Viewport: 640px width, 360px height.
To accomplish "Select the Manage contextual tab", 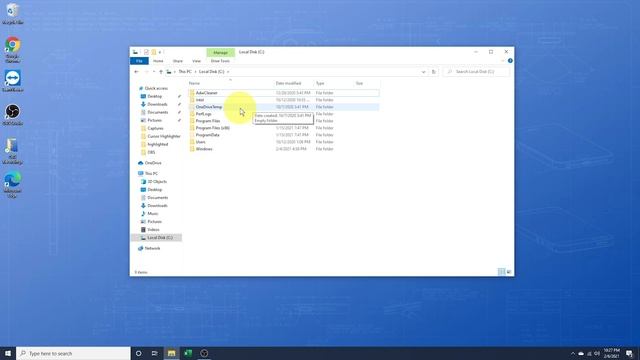I will click(x=220, y=52).
